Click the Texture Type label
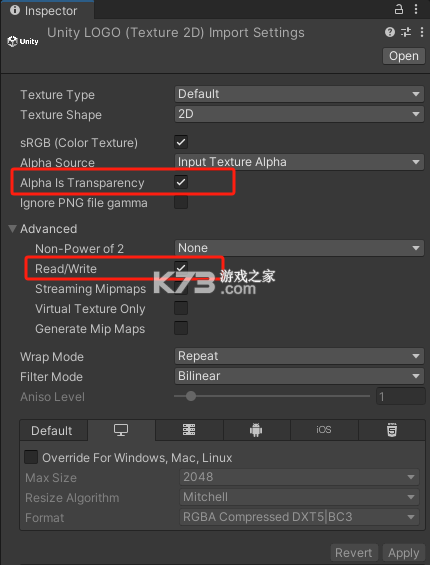 [x=57, y=95]
